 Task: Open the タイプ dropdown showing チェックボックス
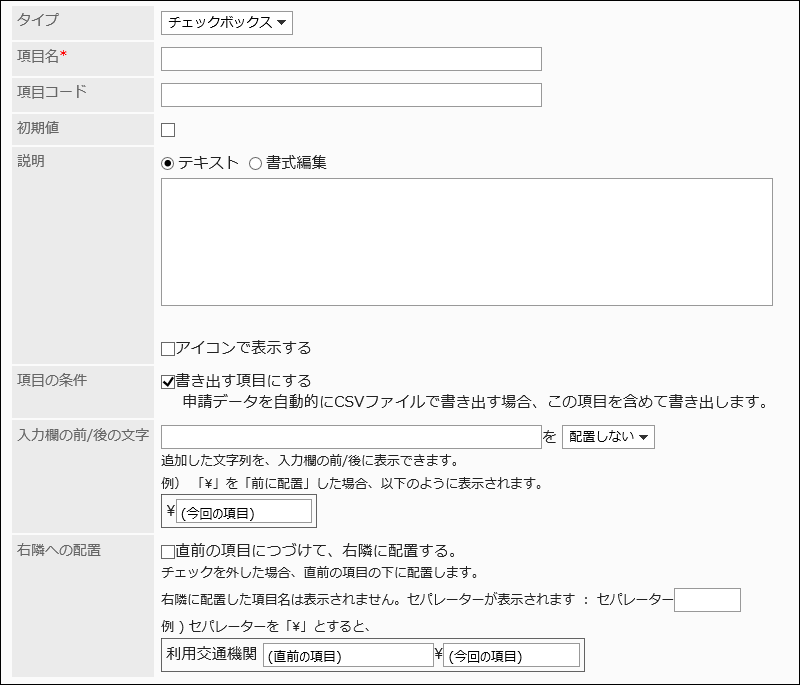coord(227,23)
